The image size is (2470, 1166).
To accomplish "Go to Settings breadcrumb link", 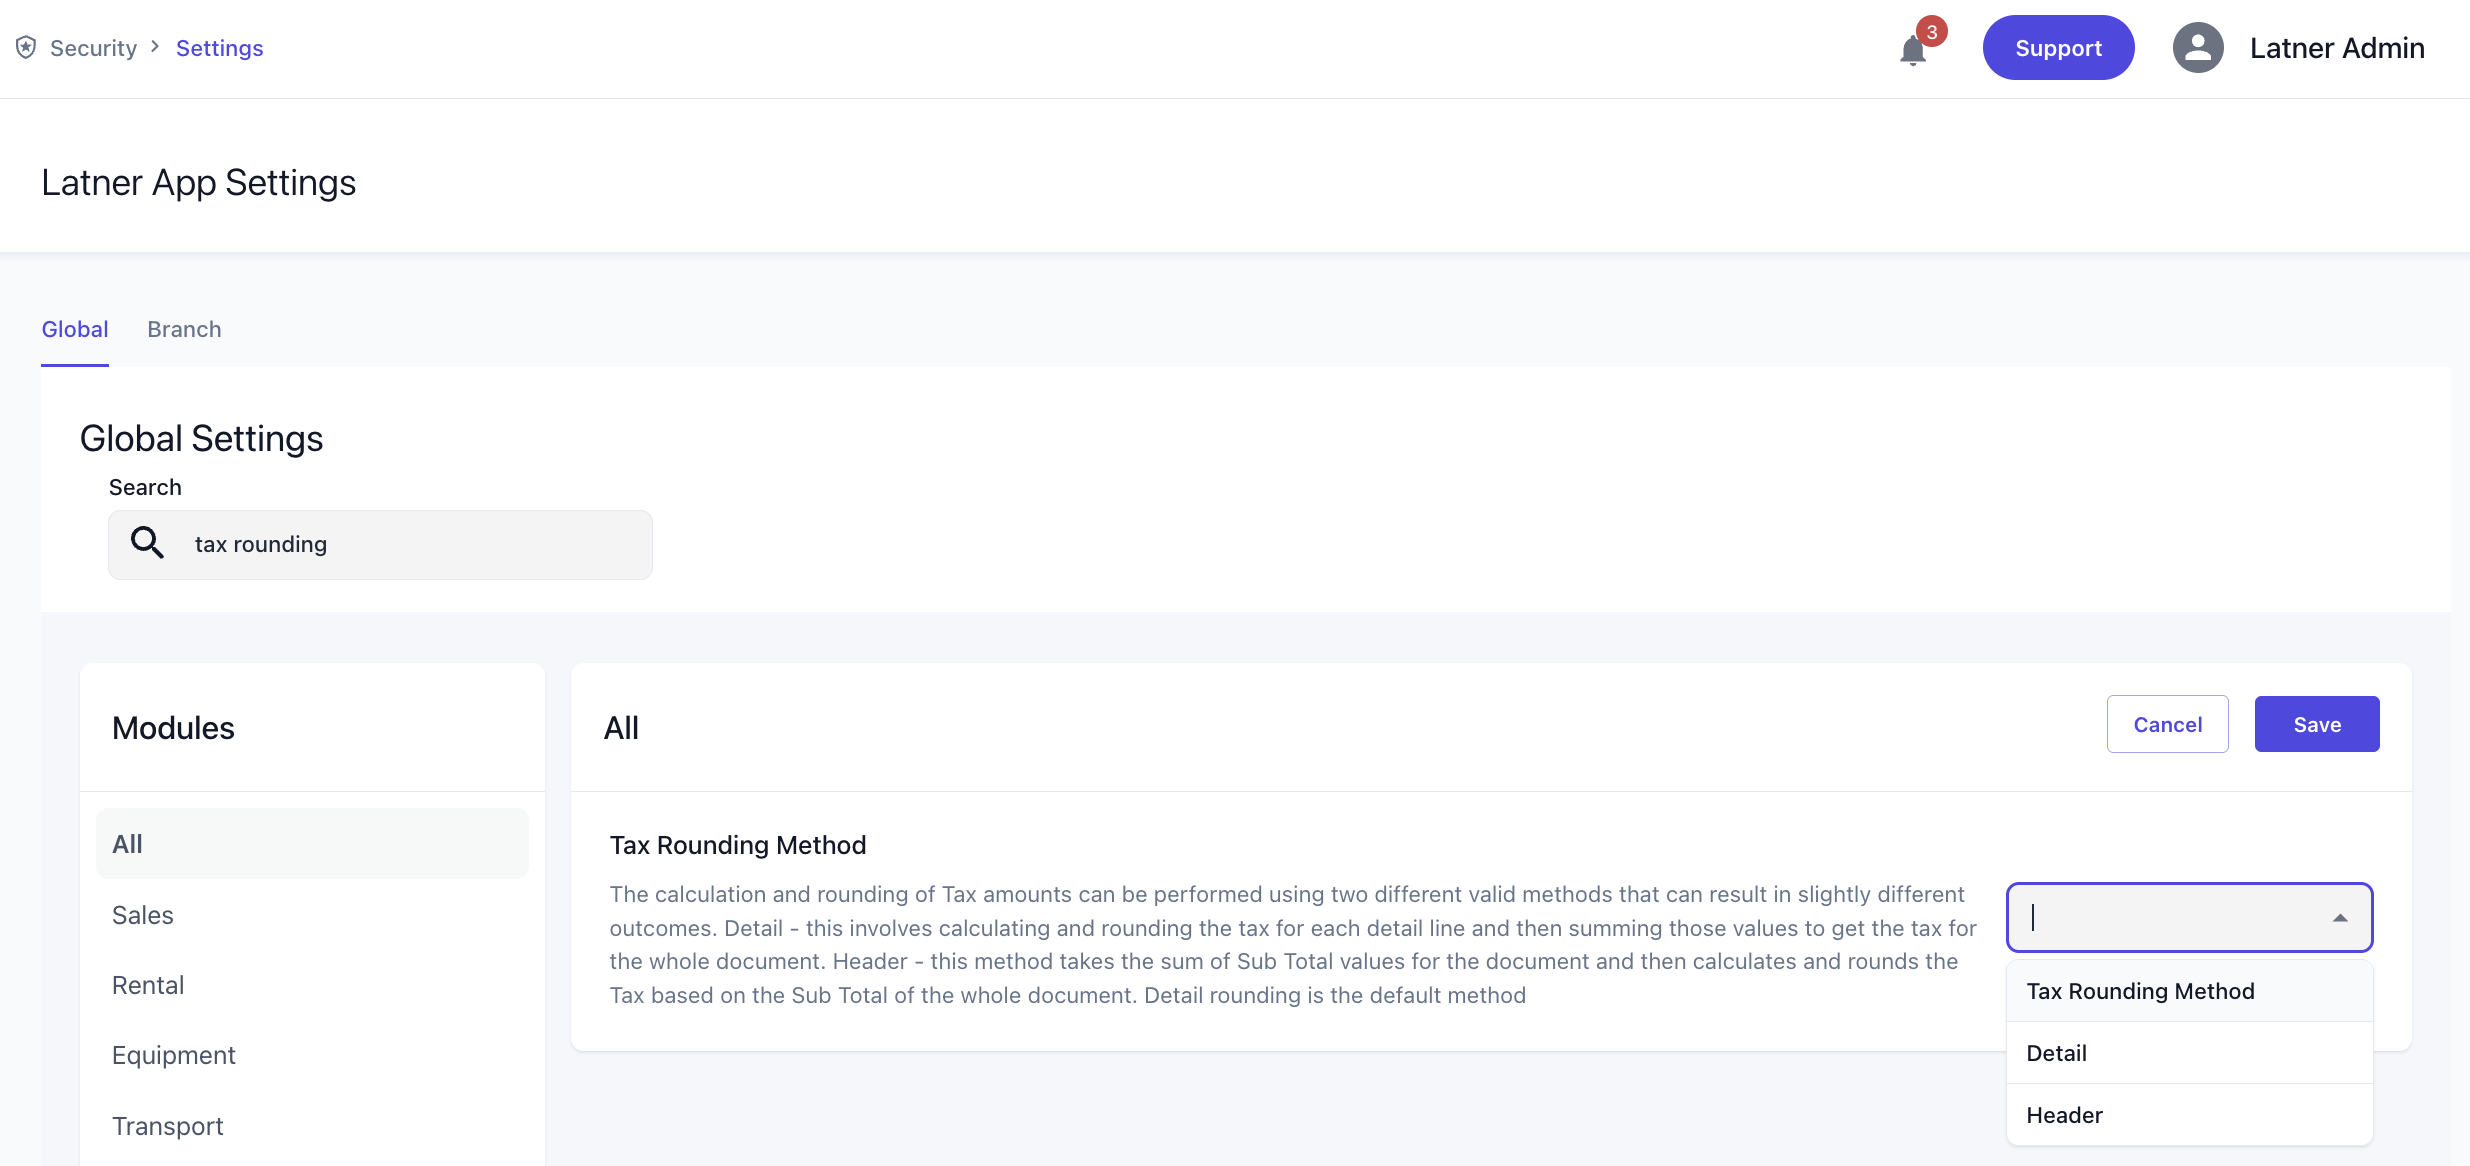I will (x=219, y=48).
